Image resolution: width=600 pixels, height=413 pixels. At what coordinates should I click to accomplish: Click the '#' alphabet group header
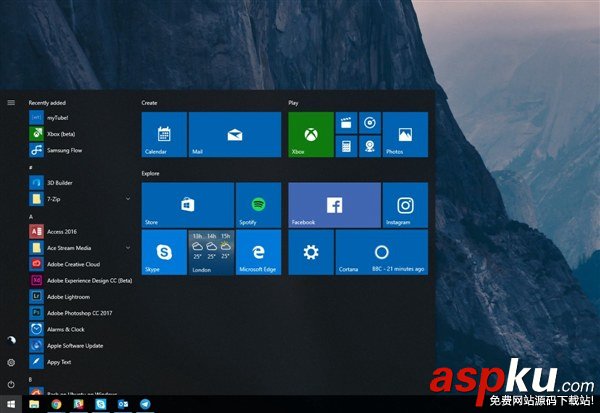coord(31,167)
